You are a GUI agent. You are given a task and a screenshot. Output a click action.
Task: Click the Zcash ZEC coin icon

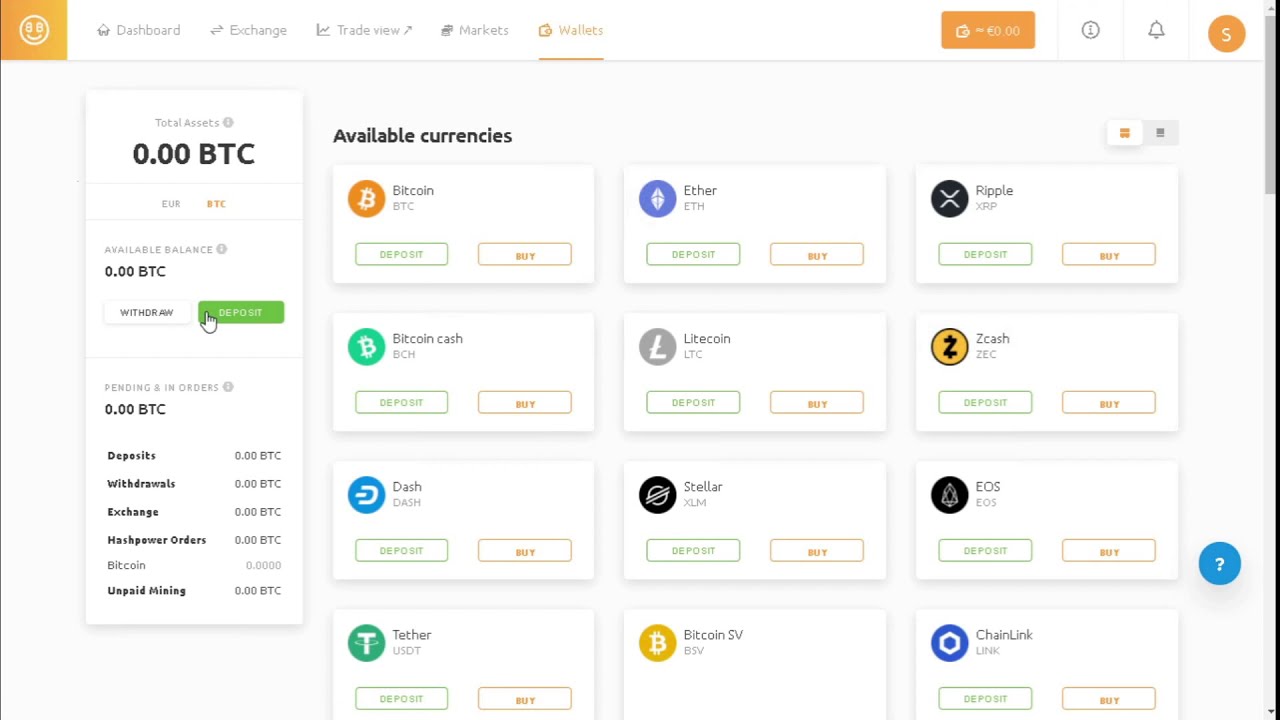(x=949, y=346)
